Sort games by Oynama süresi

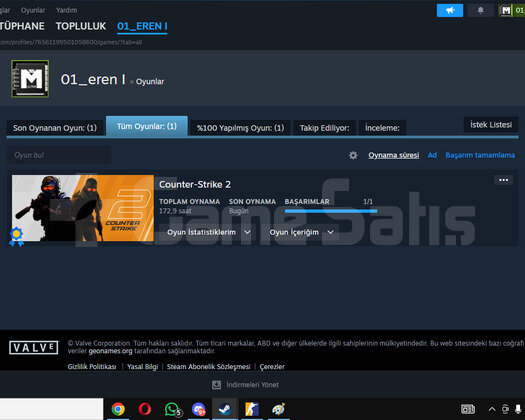point(393,155)
